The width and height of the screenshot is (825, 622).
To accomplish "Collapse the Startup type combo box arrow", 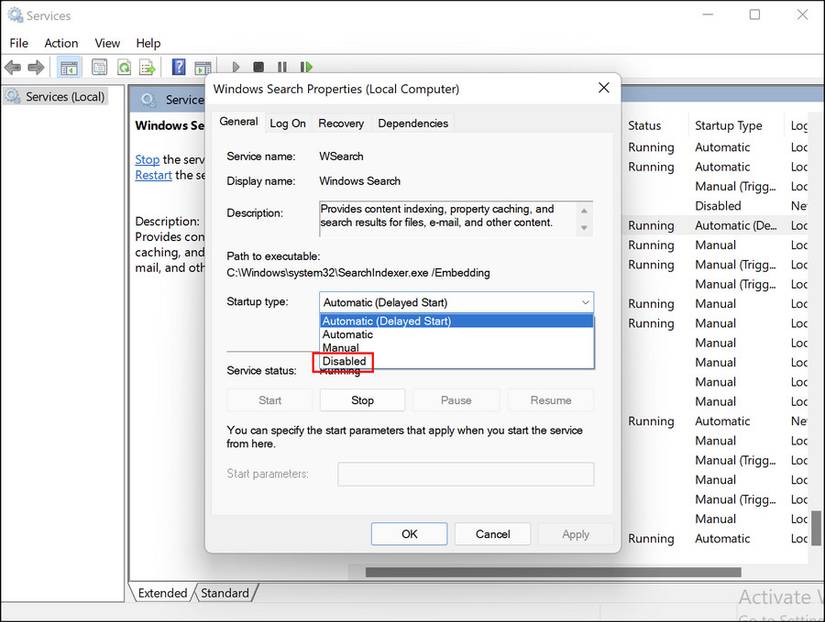I will point(585,302).
